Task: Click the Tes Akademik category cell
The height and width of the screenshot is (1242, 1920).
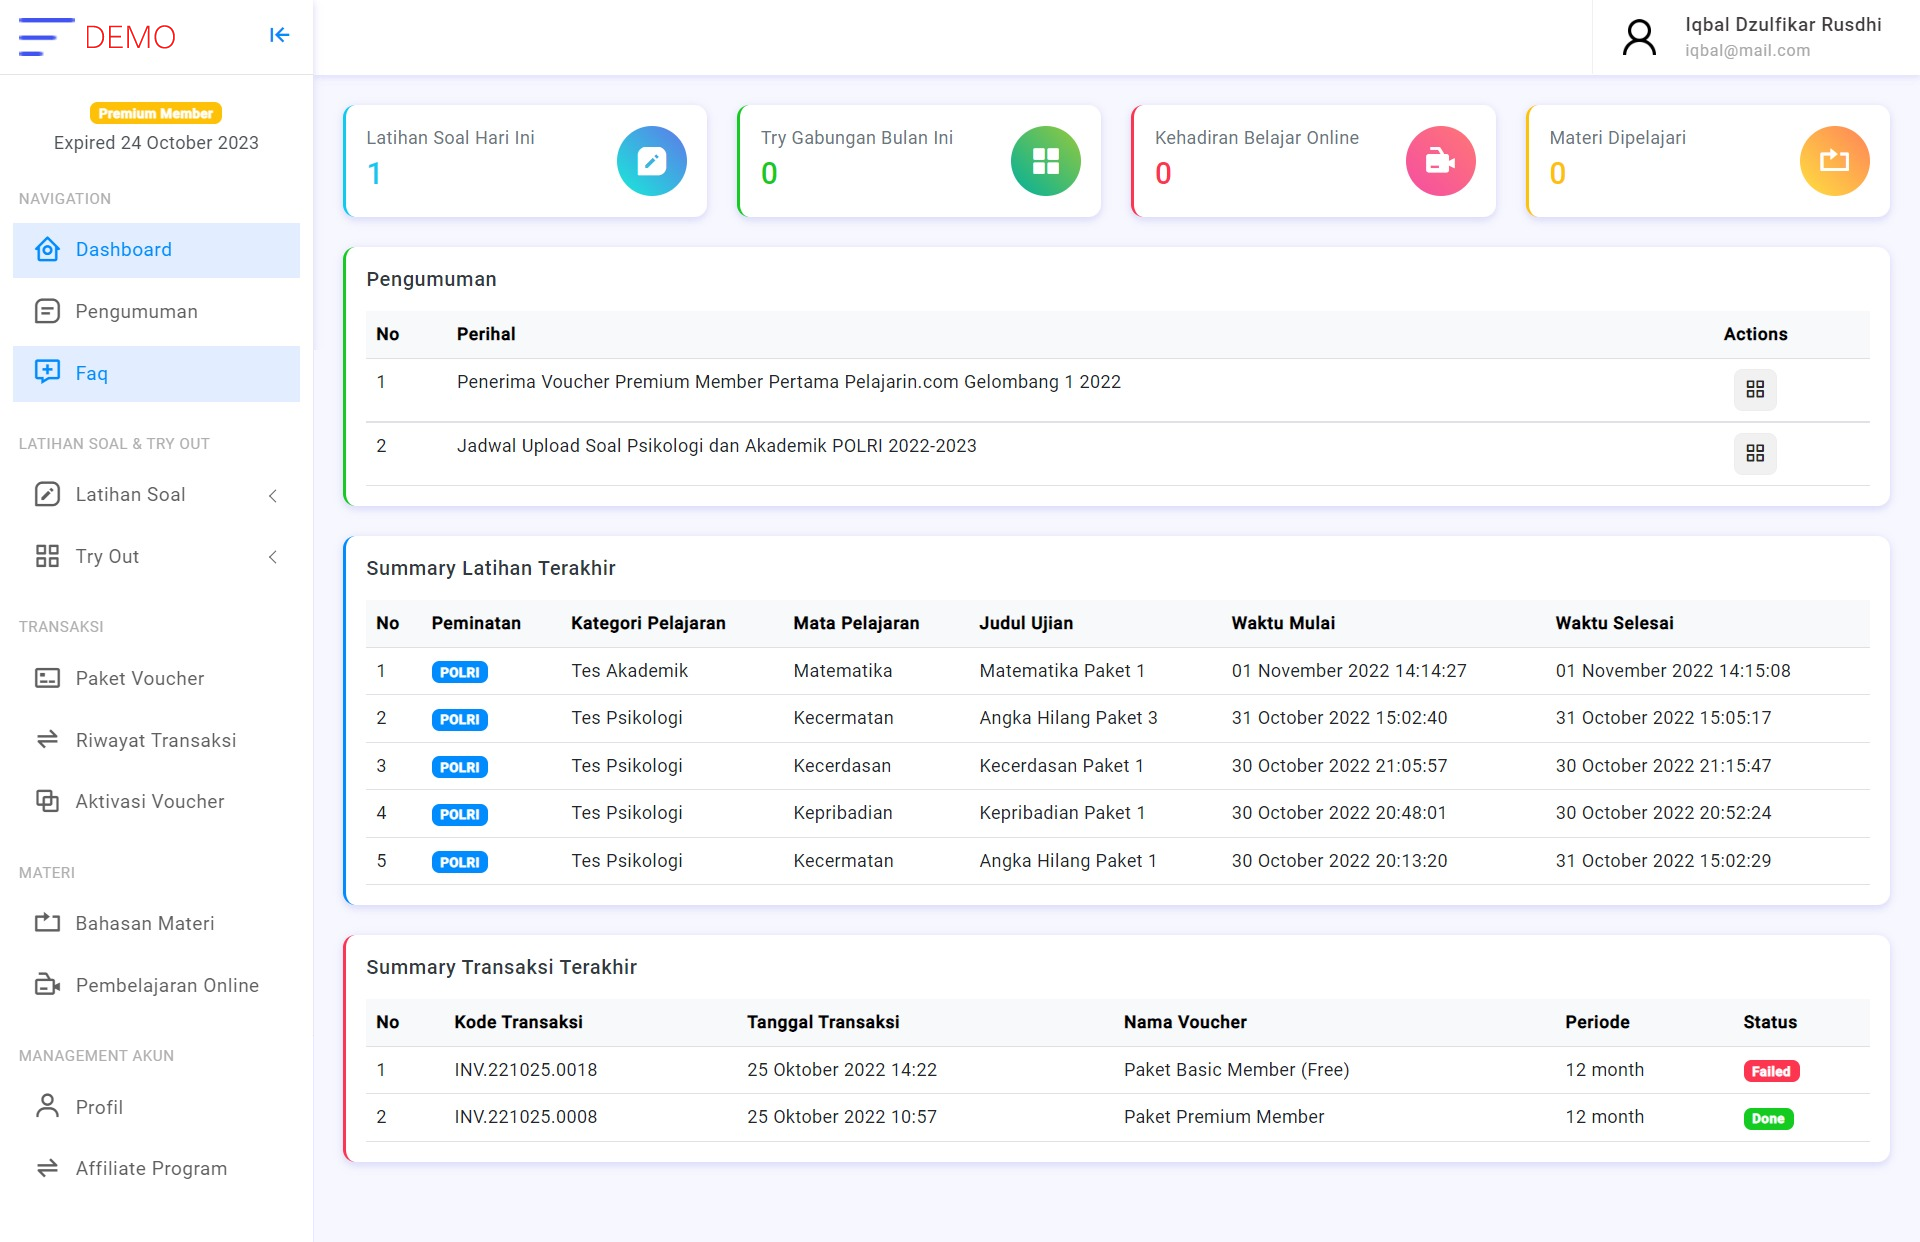Action: (x=629, y=671)
